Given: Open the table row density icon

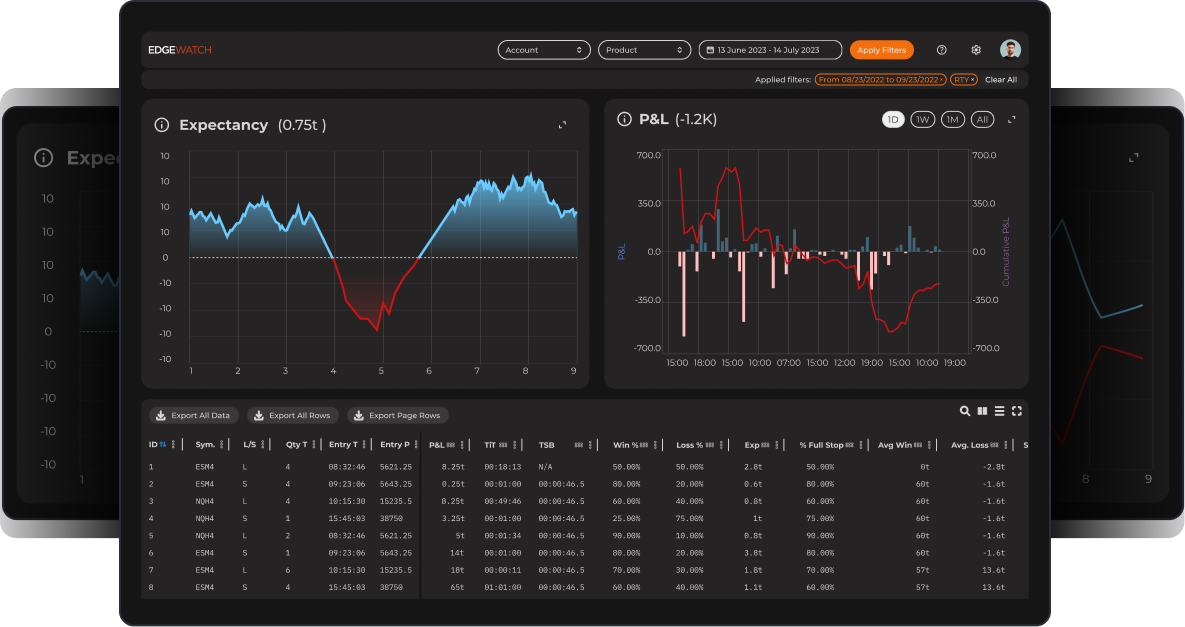Looking at the screenshot, I should 999,411.
